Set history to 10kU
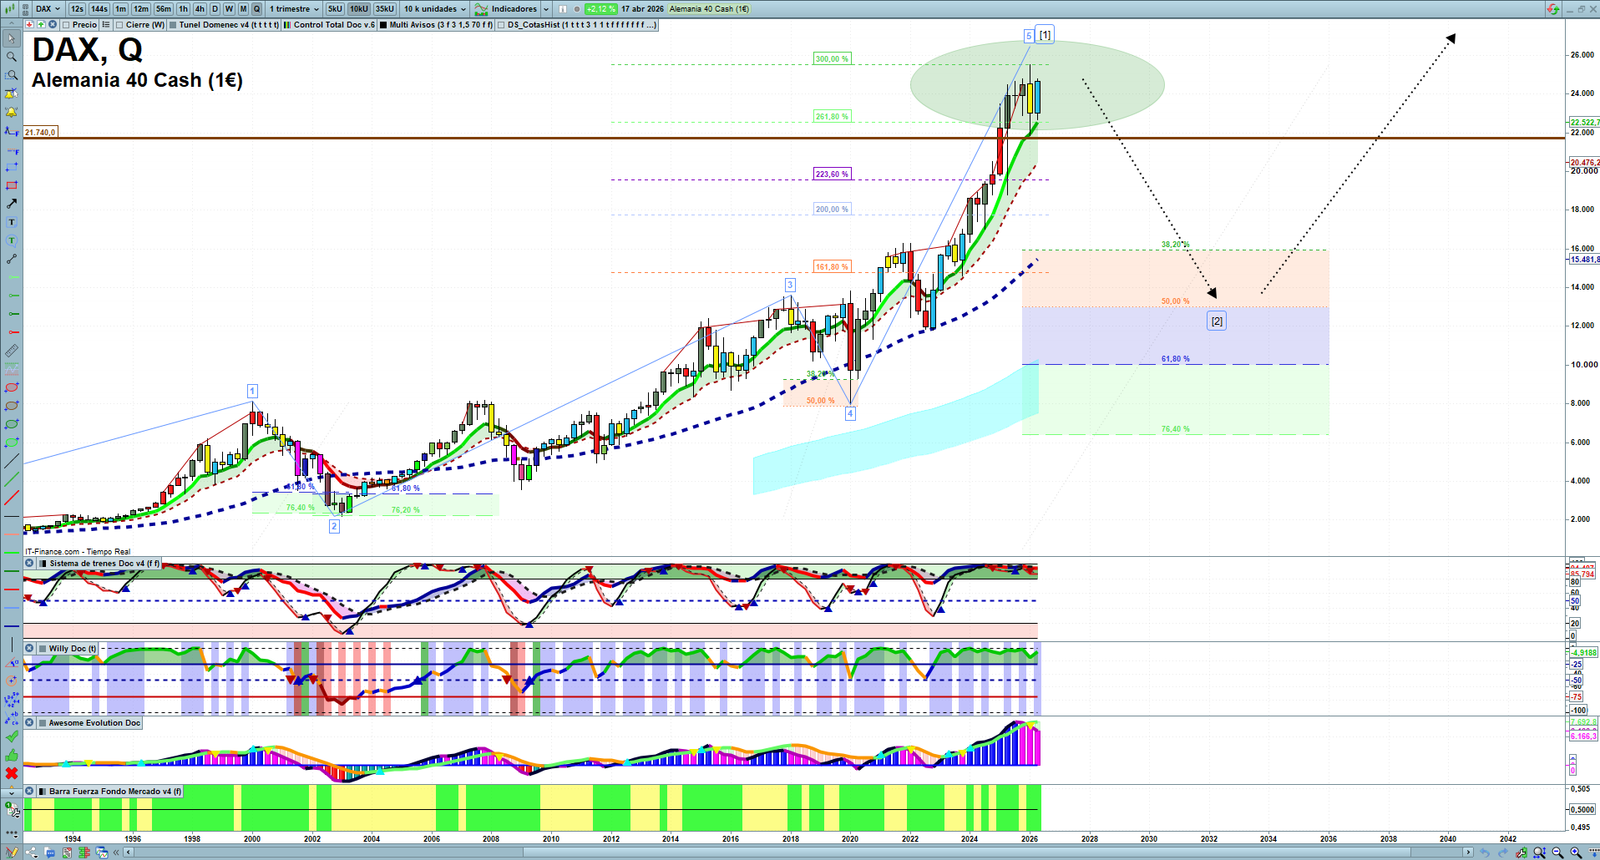The image size is (1600, 860). click(x=359, y=9)
